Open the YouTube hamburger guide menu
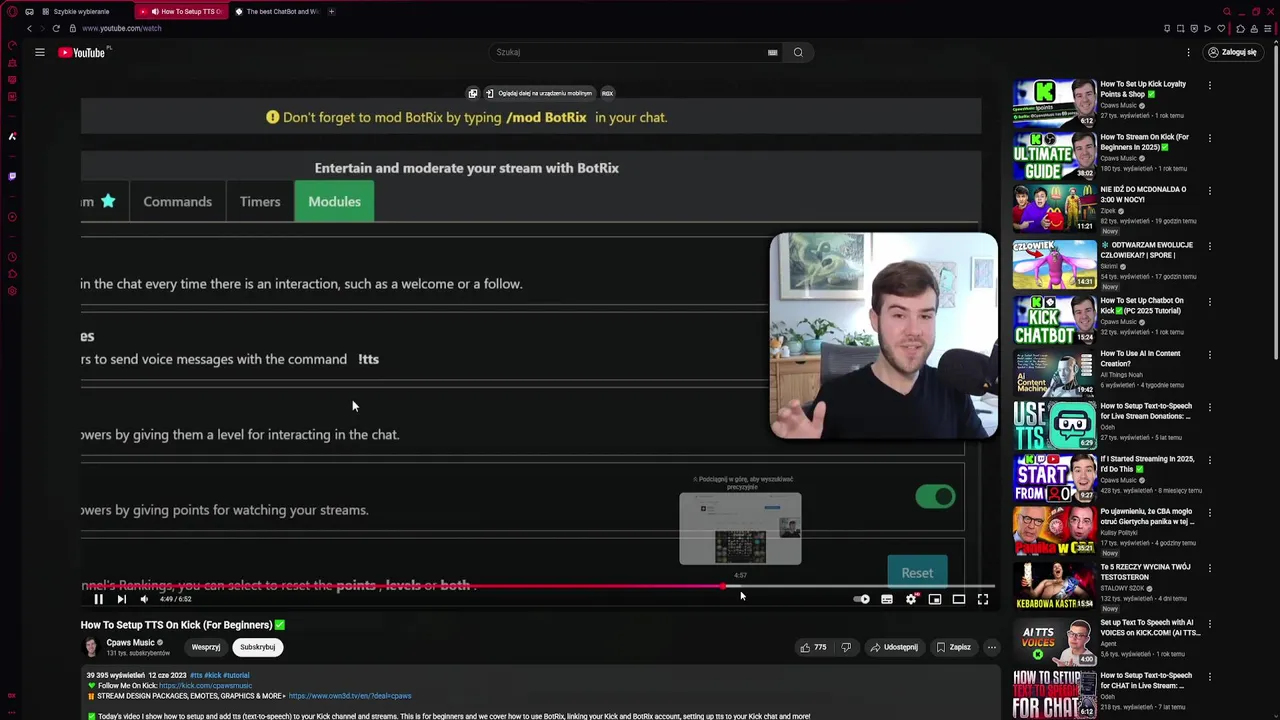This screenshot has width=1280, height=720. tap(40, 52)
